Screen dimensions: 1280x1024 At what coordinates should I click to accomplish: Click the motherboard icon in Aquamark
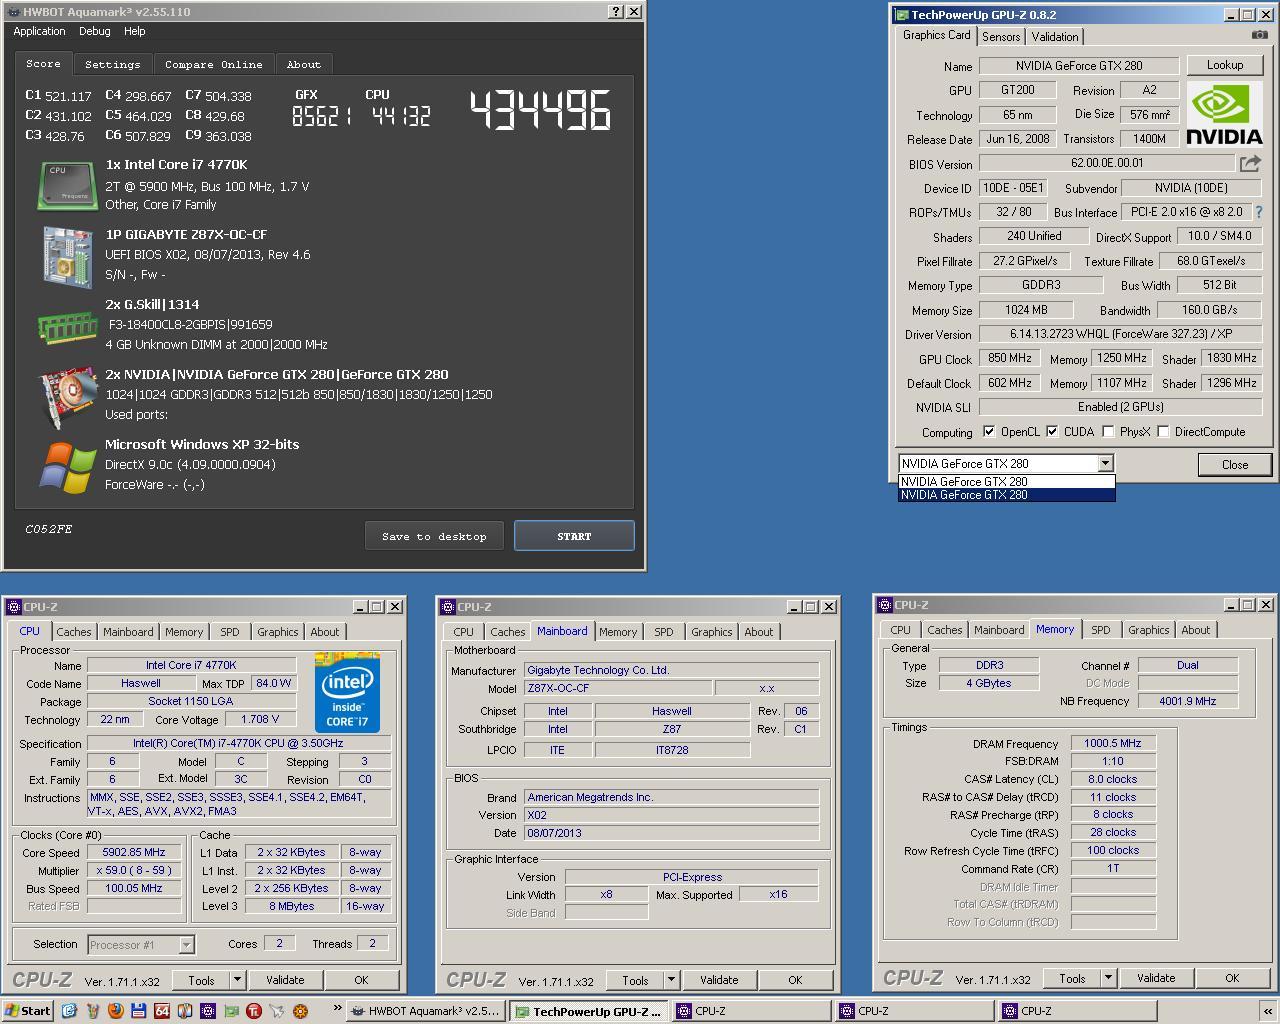(x=68, y=256)
